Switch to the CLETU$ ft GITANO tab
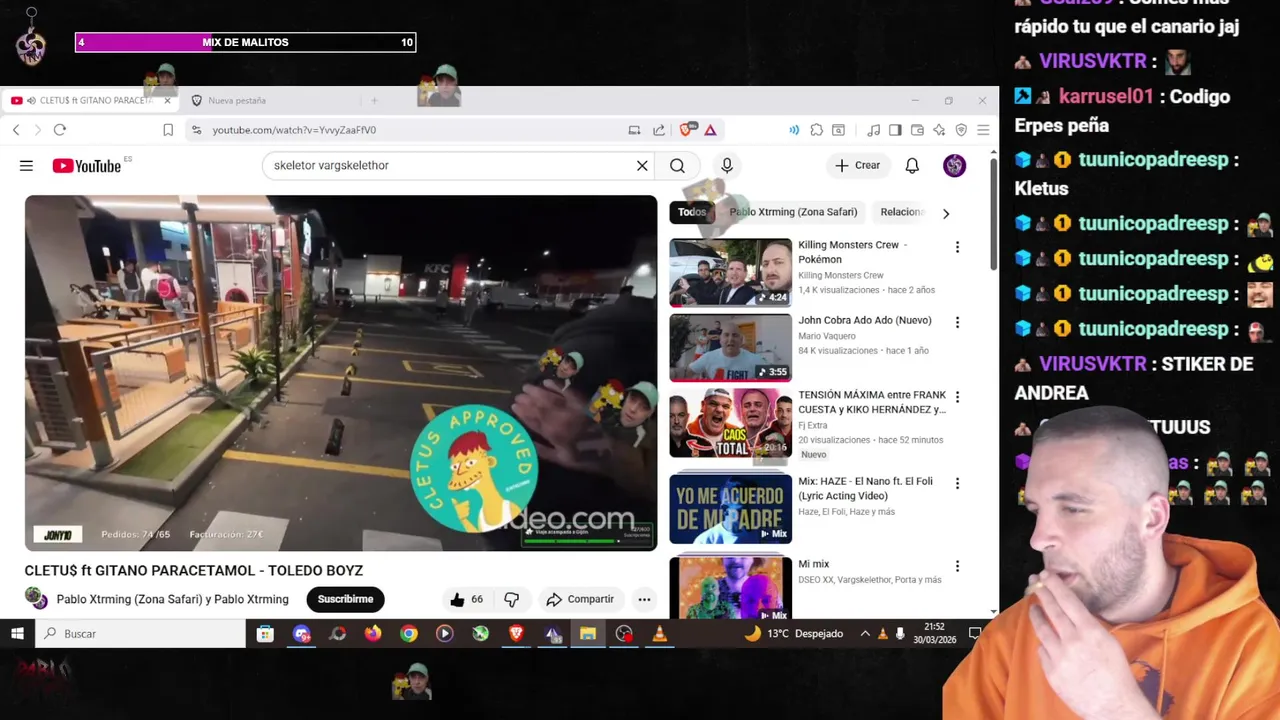The image size is (1280, 720). pos(90,100)
